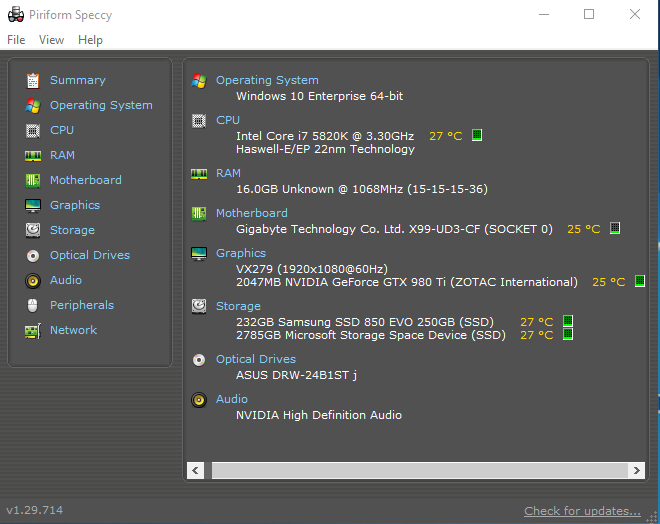Open the File menu

click(x=16, y=40)
